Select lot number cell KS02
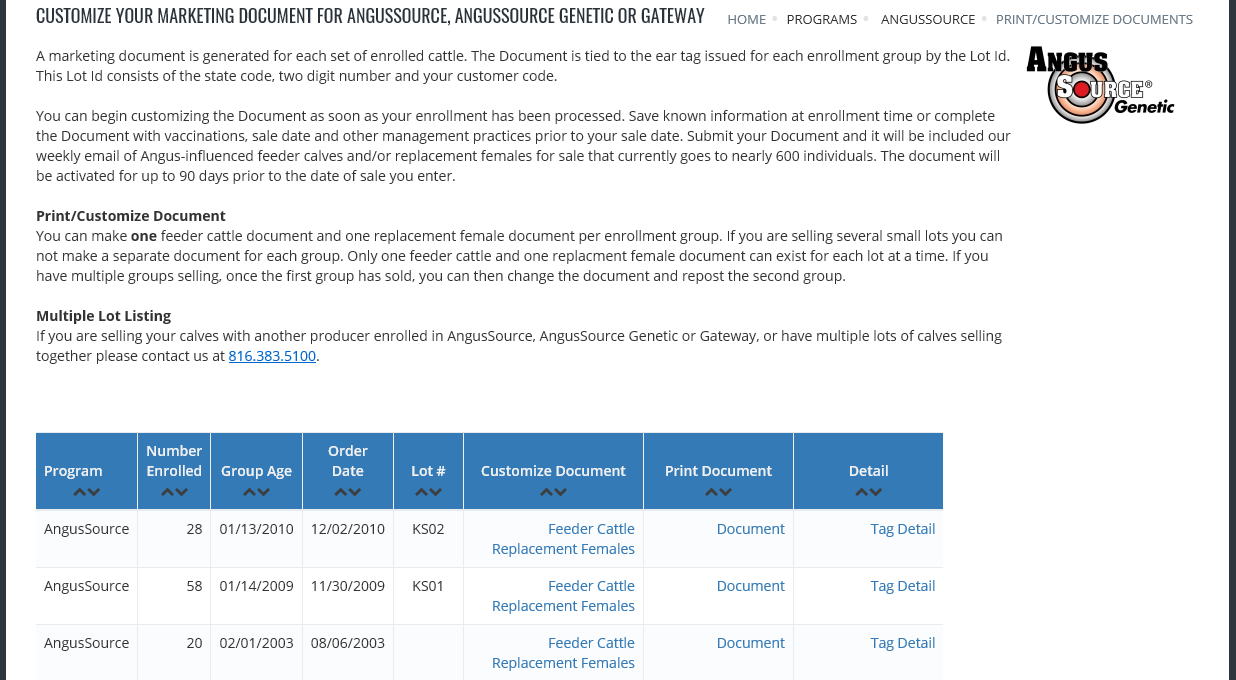Viewport: 1236px width, 680px height. pyautogui.click(x=428, y=529)
